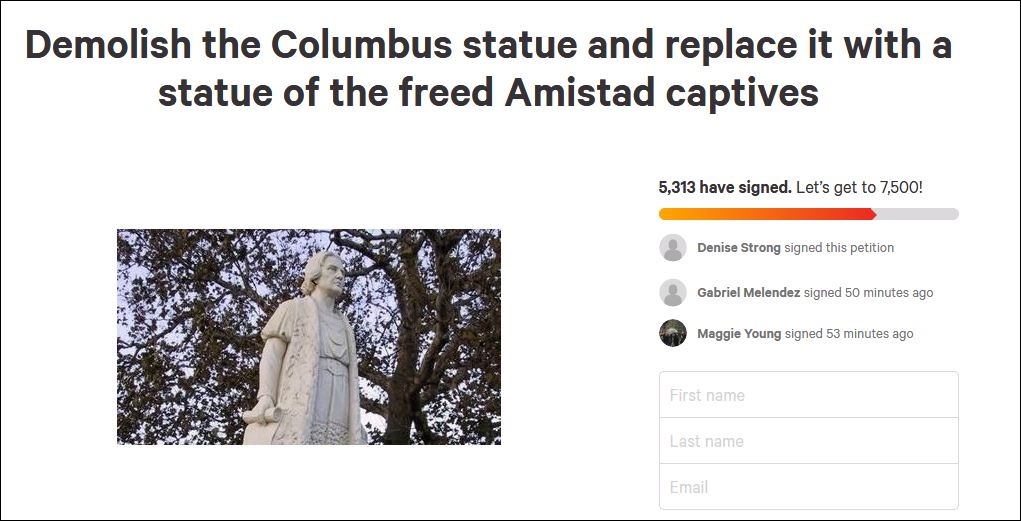Click the 'Amistad captives' line of the title
The width and height of the screenshot is (1021, 521).
pyautogui.click(x=488, y=92)
